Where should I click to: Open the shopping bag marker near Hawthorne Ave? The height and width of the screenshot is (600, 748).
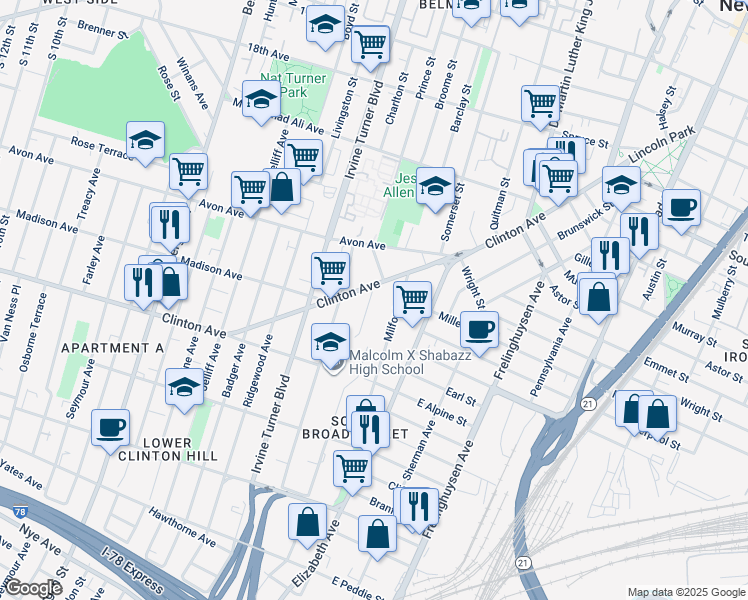pos(308,521)
